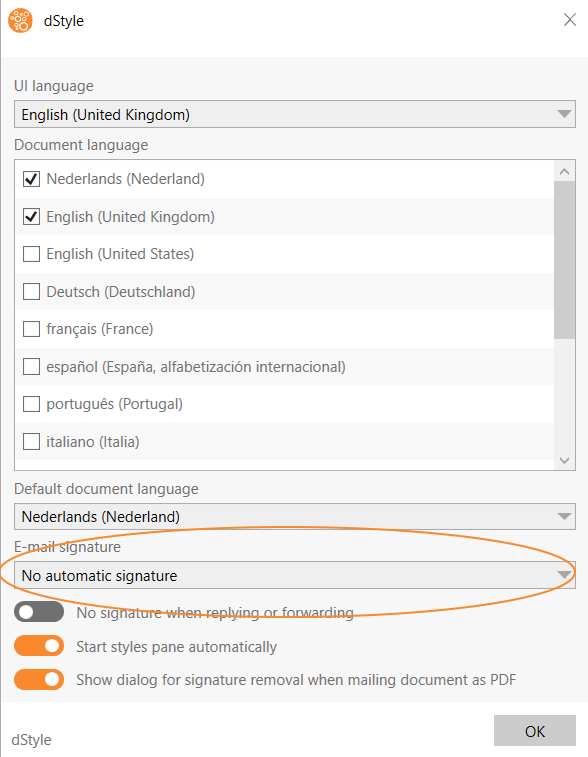
Task: Disable Start styles pane automatically toggle
Action: [39, 646]
